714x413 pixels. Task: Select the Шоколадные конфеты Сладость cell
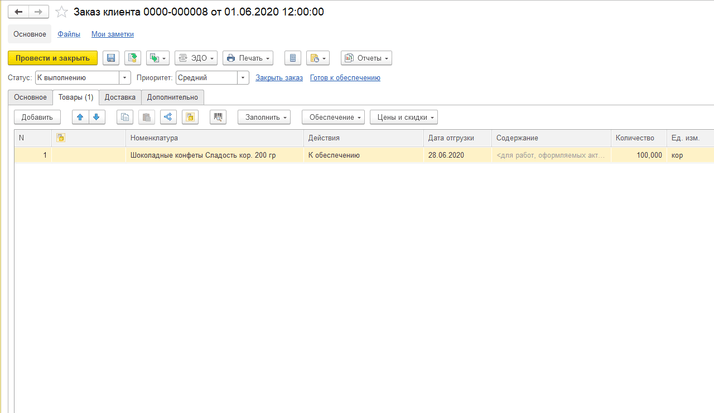214,155
